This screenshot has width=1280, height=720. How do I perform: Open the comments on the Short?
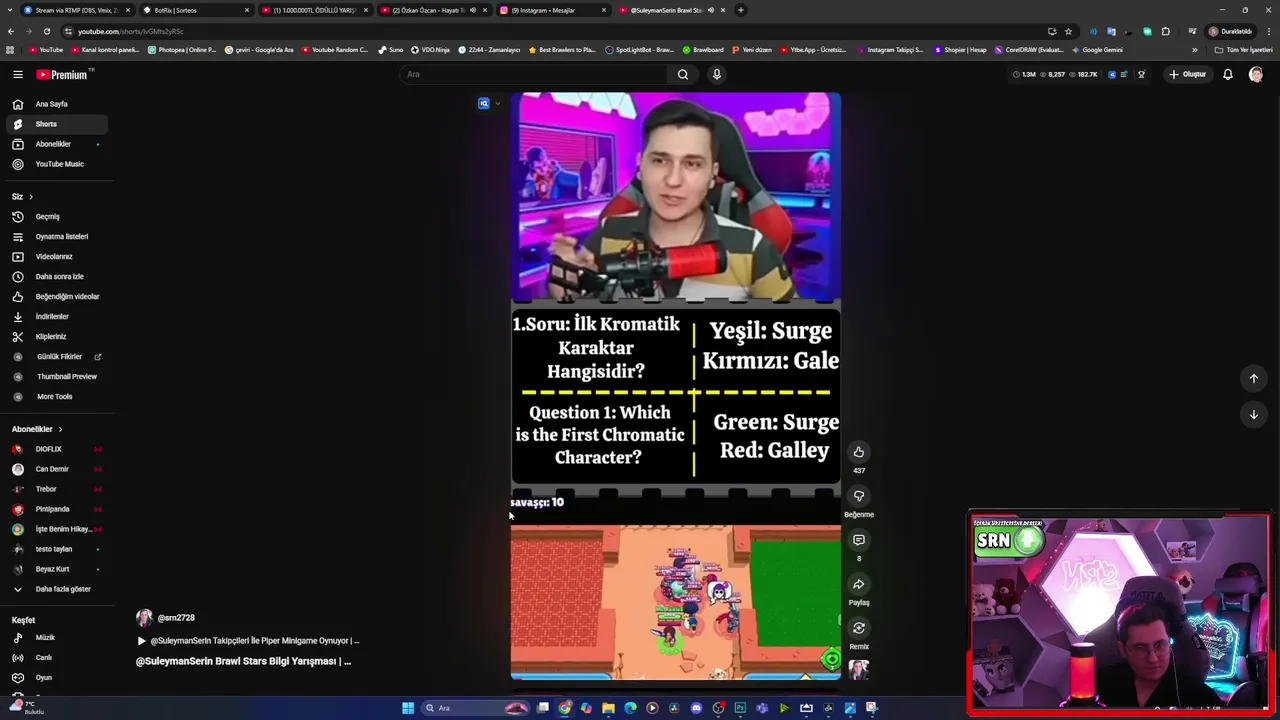(x=858, y=540)
